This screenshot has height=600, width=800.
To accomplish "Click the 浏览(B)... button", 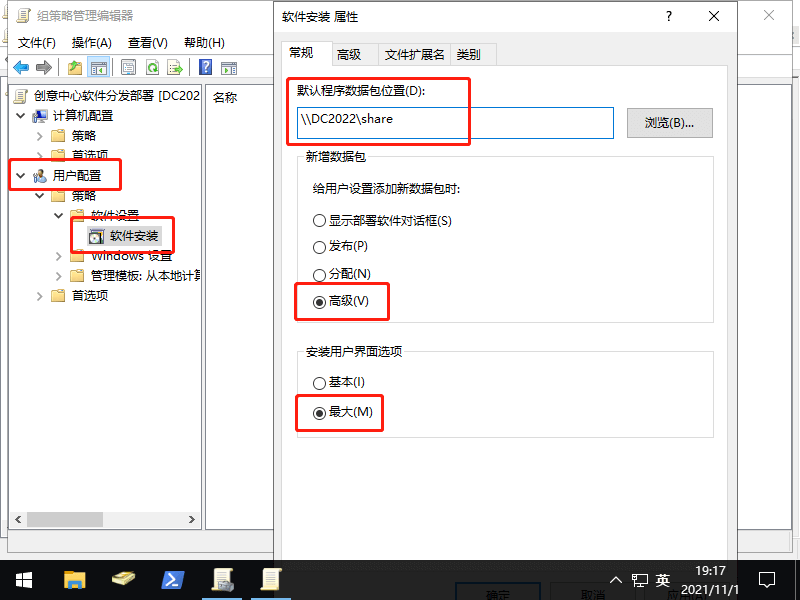I will 669,123.
